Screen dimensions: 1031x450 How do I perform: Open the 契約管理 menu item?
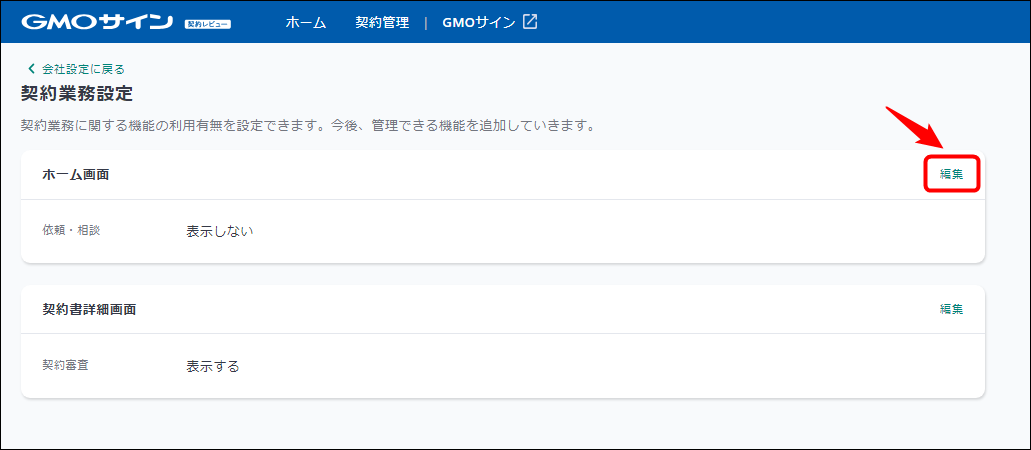(382, 22)
